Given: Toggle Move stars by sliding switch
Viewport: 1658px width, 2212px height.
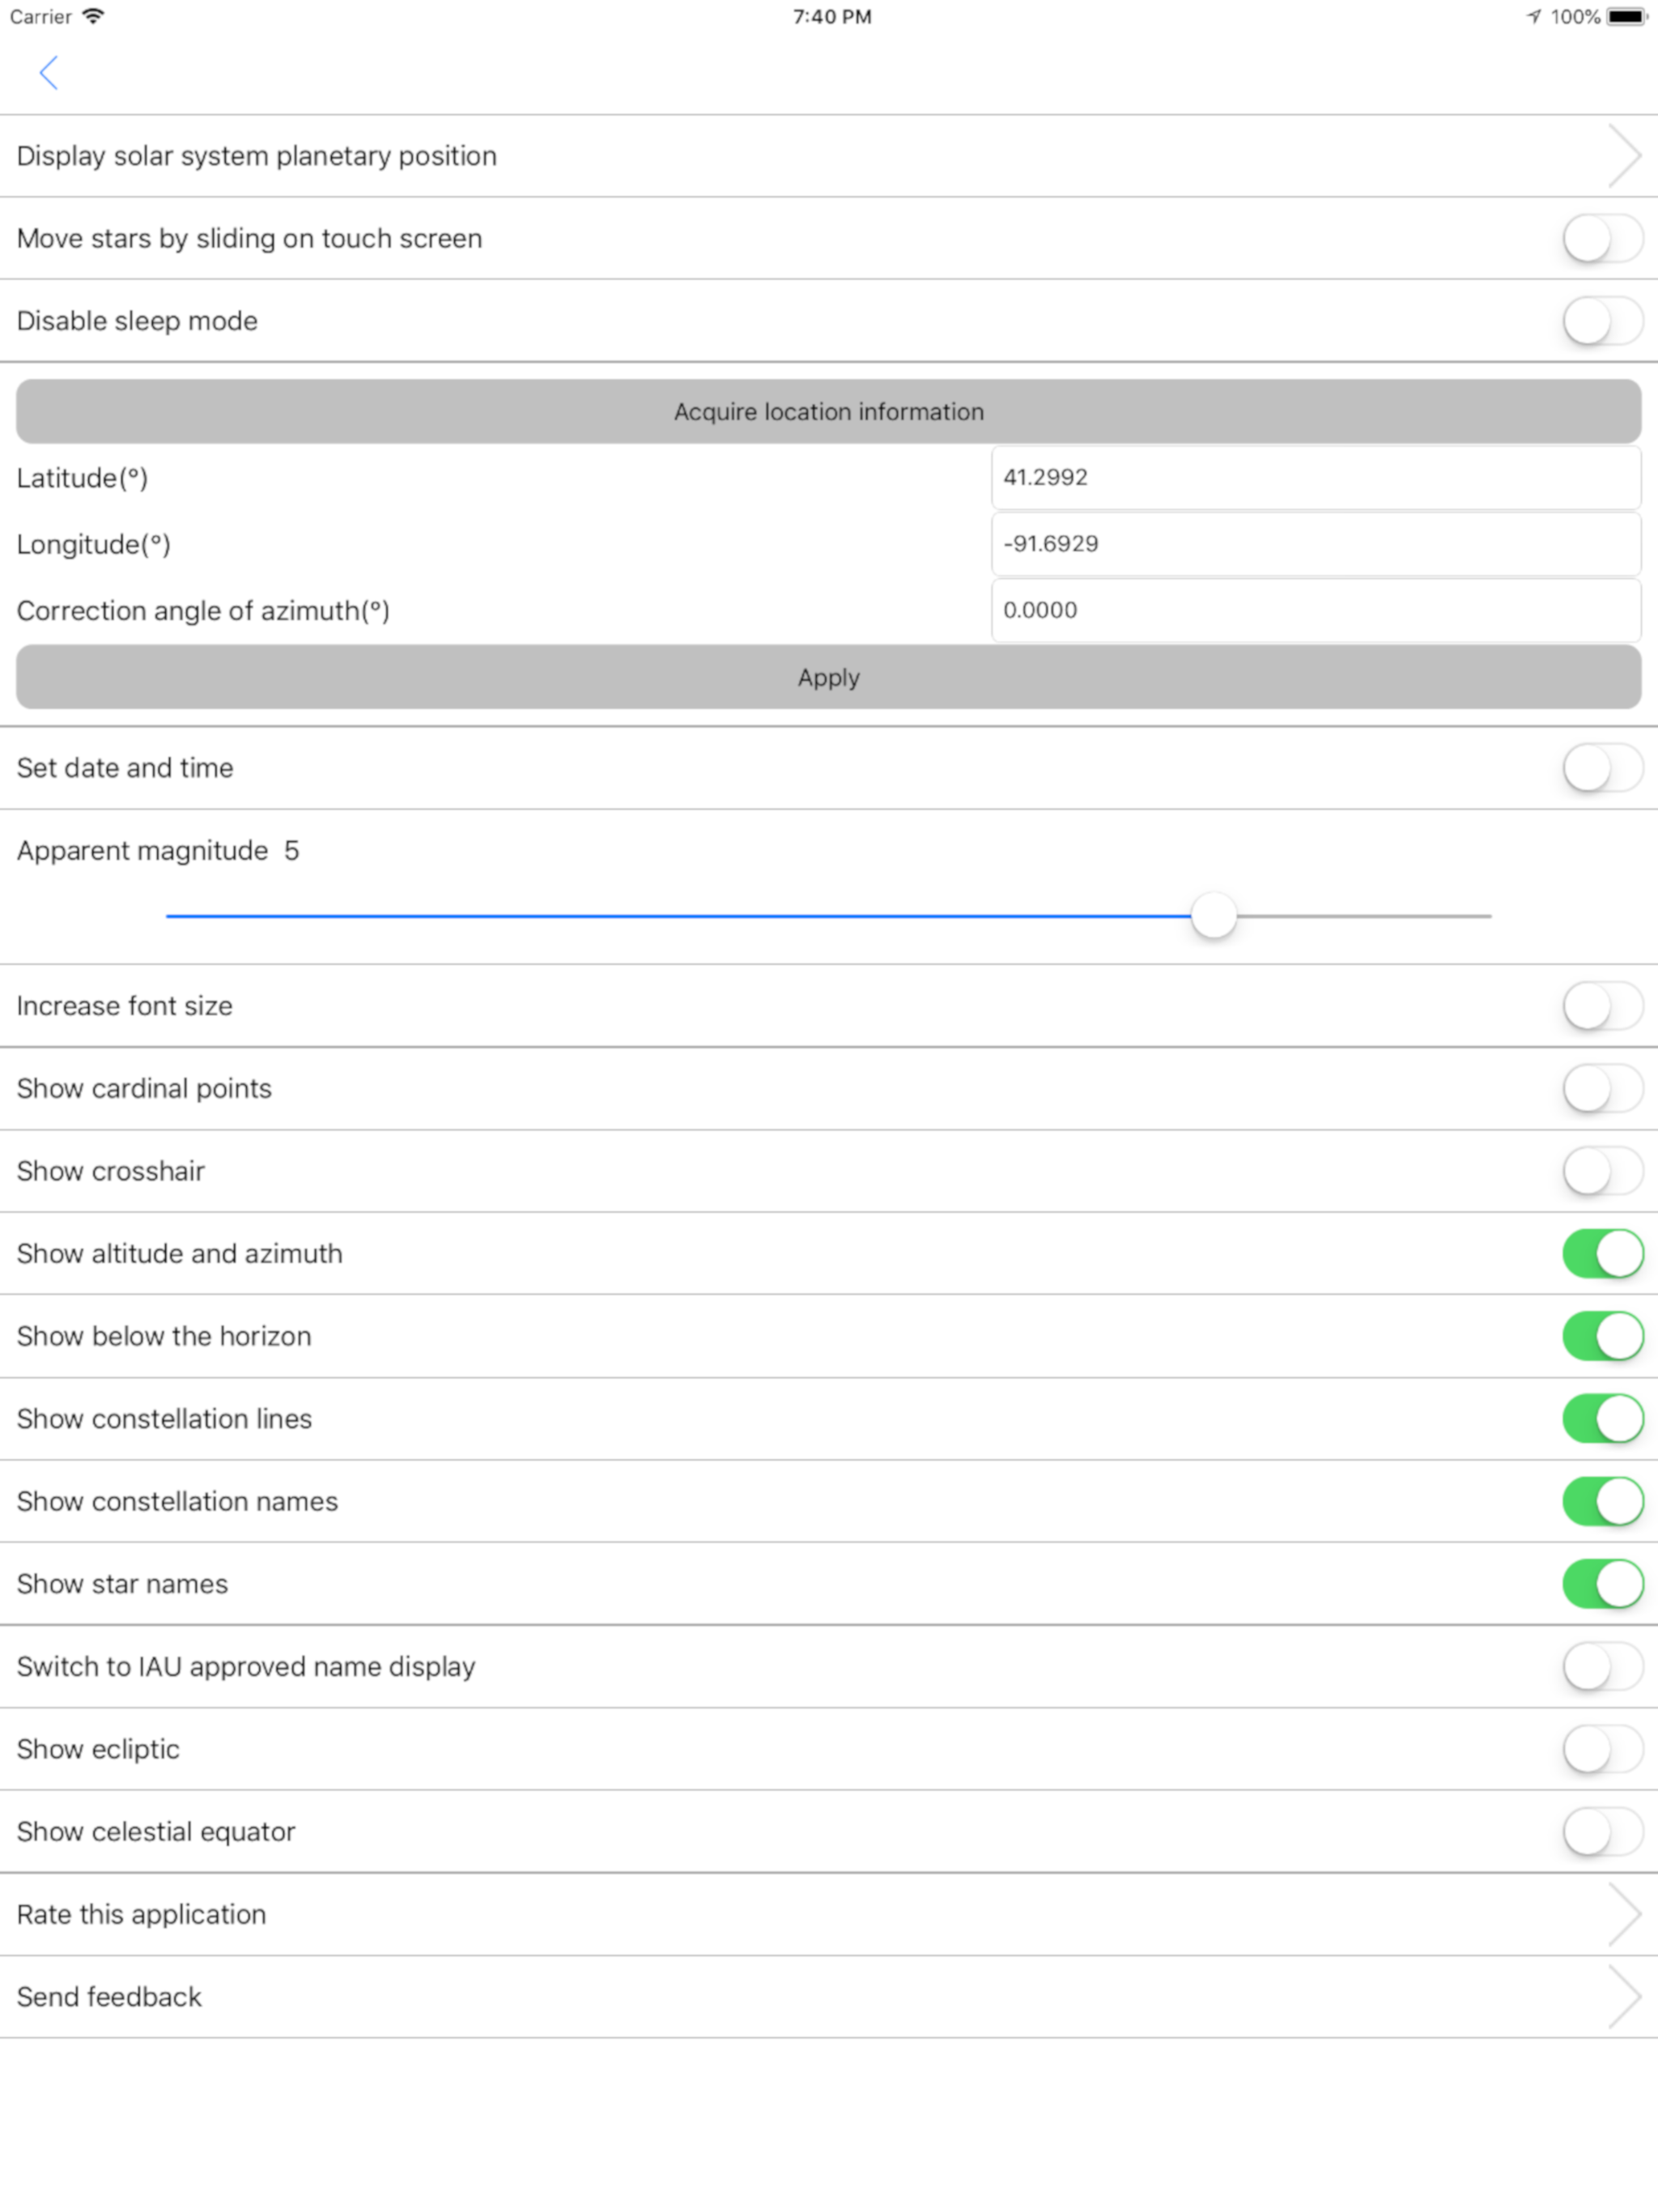Looking at the screenshot, I should (x=1603, y=238).
